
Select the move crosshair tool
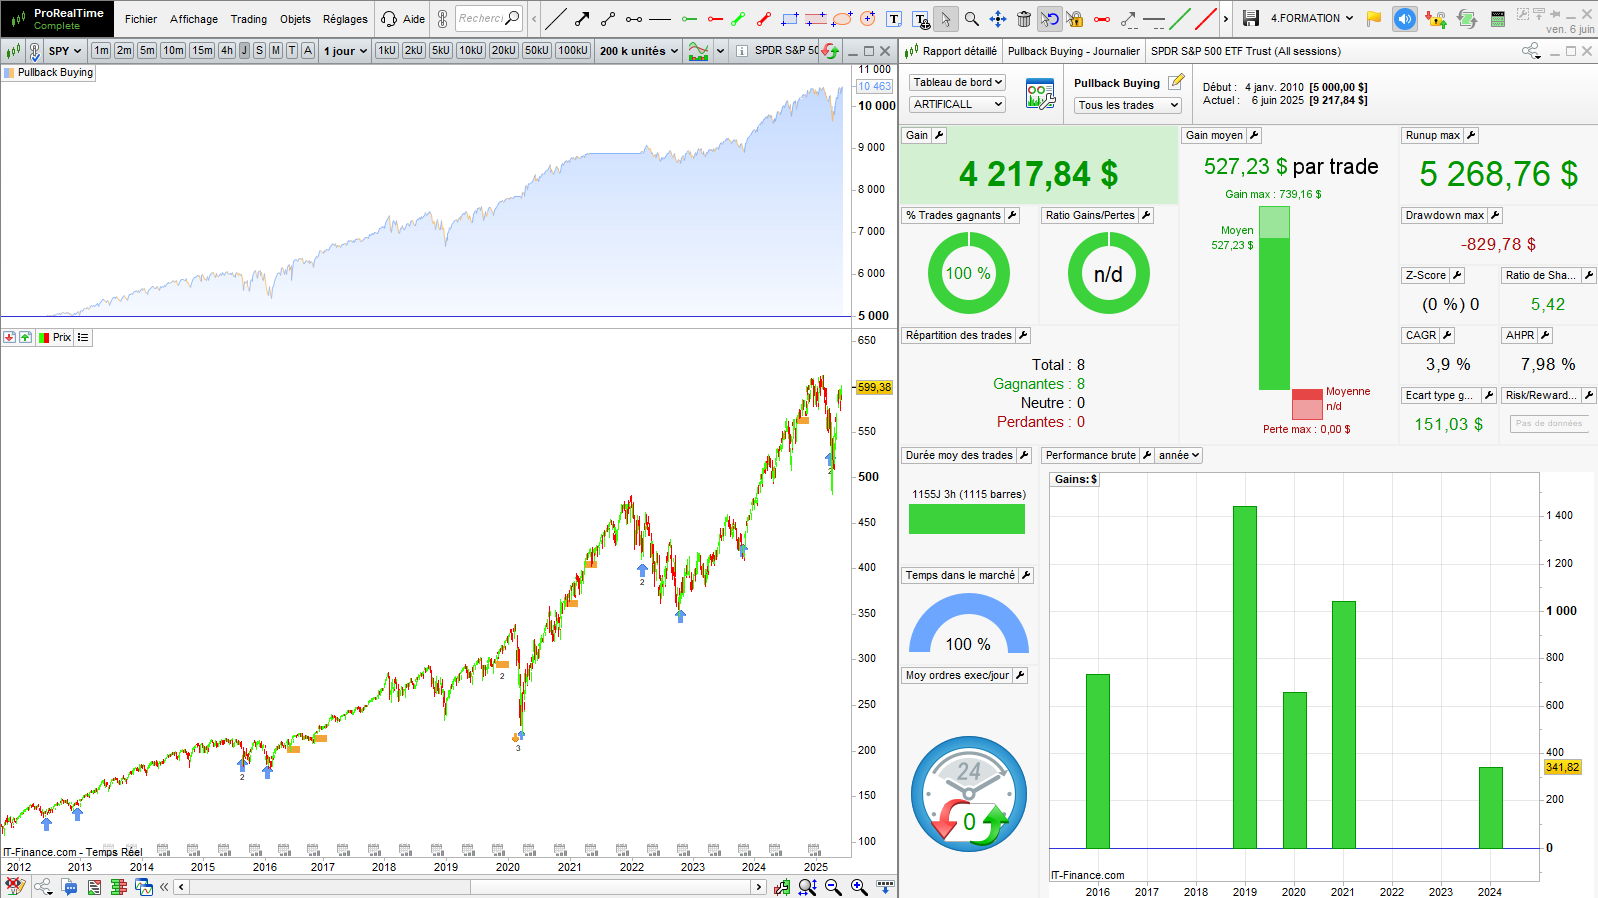coord(998,18)
